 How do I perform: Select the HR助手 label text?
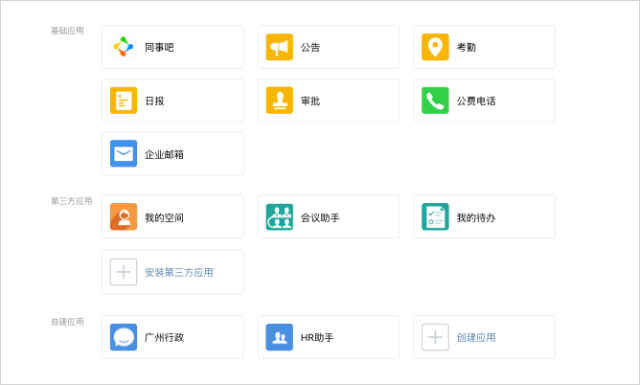click(x=317, y=338)
